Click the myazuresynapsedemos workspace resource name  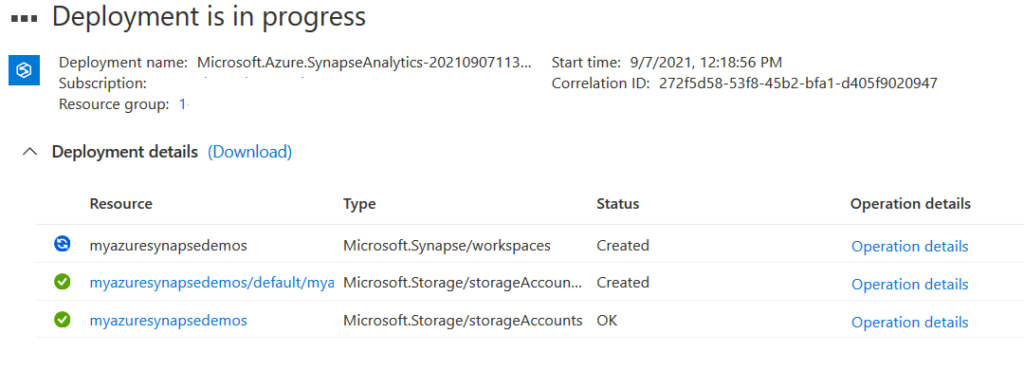point(168,246)
